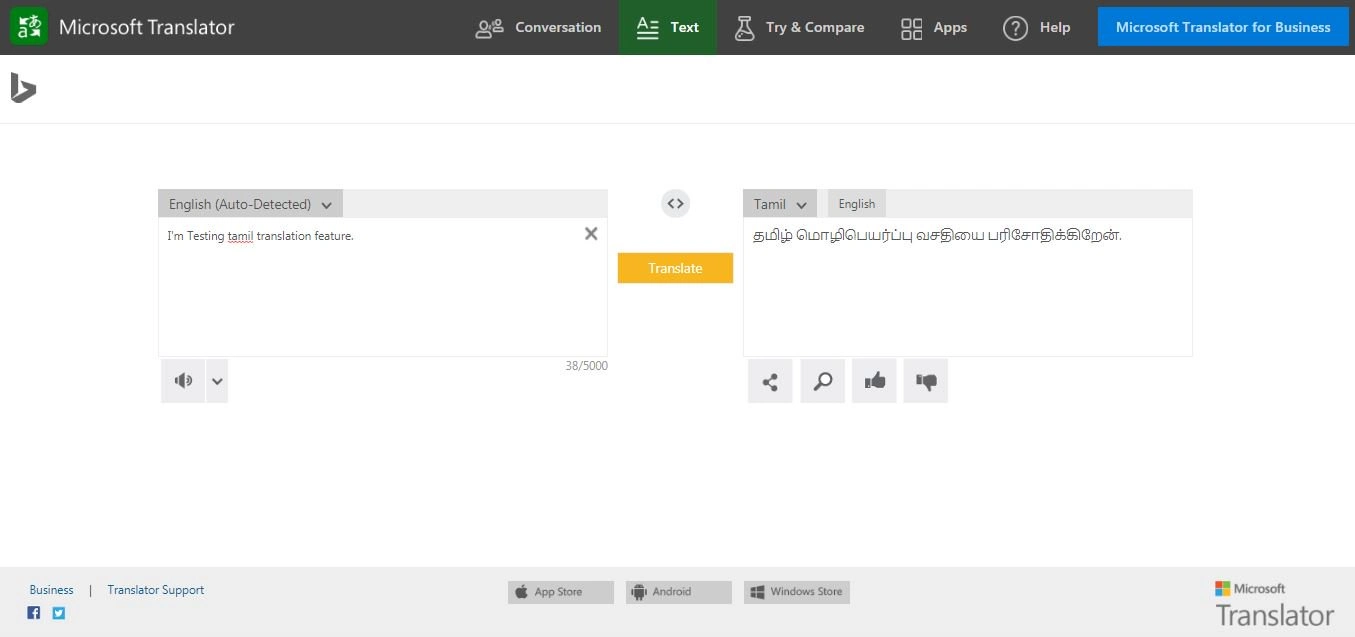Image resolution: width=1355 pixels, height=637 pixels.
Task: Clear the source text with the X
Action: [590, 233]
